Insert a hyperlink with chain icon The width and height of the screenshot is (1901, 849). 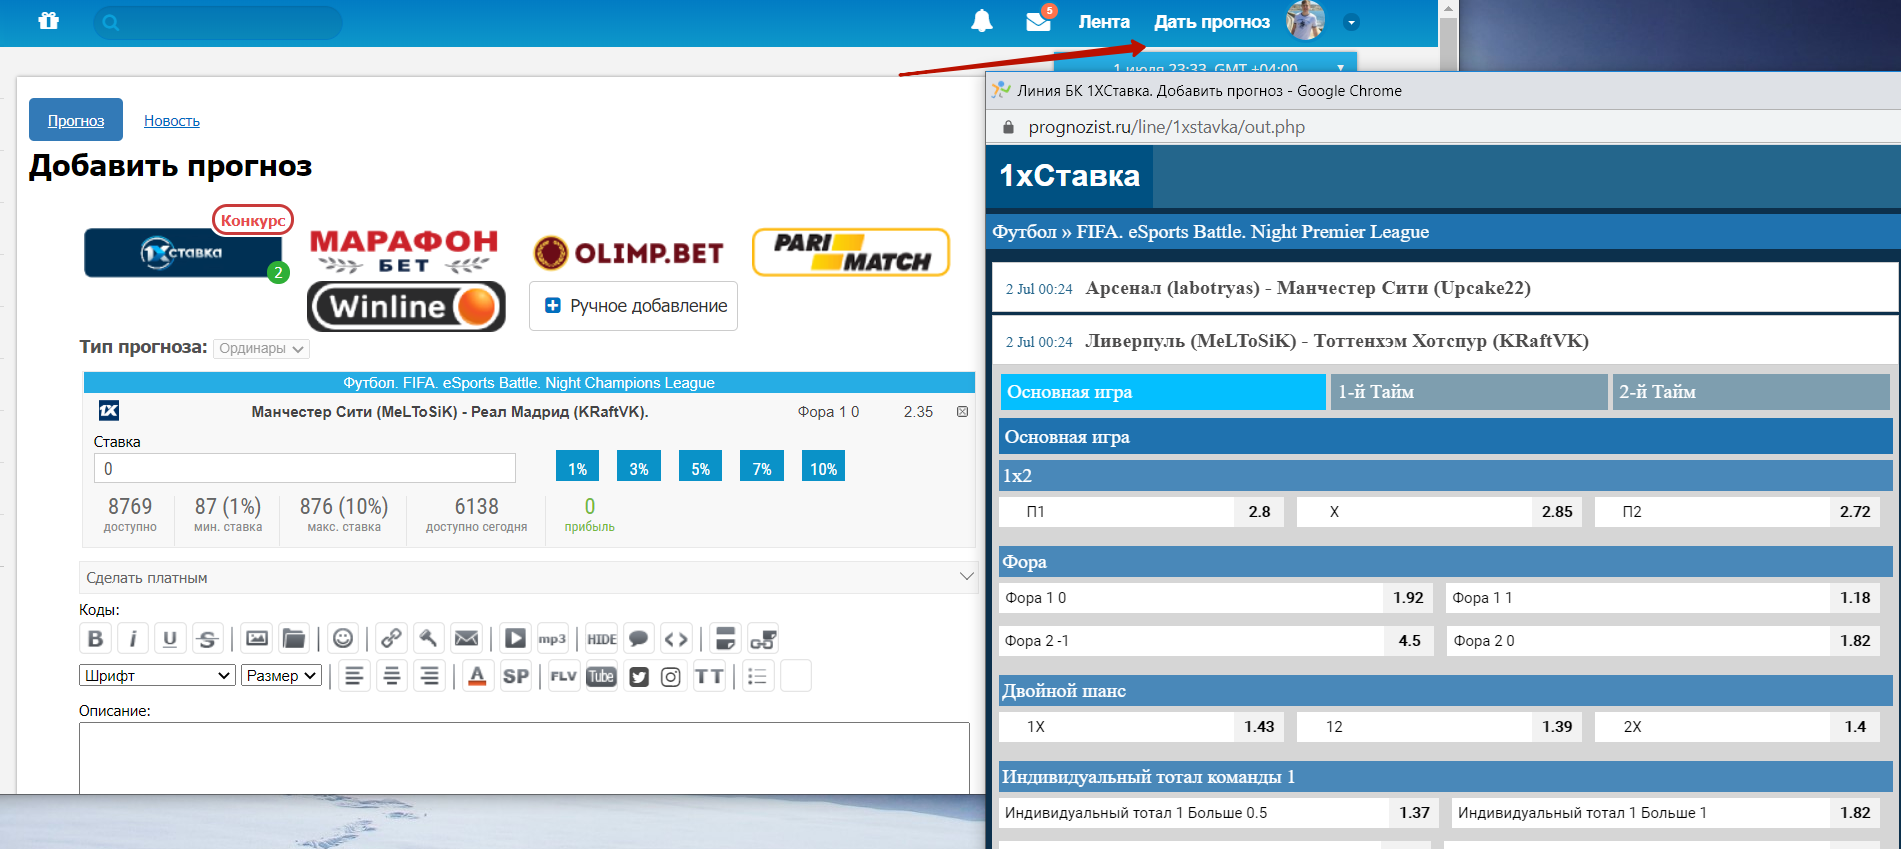click(391, 638)
